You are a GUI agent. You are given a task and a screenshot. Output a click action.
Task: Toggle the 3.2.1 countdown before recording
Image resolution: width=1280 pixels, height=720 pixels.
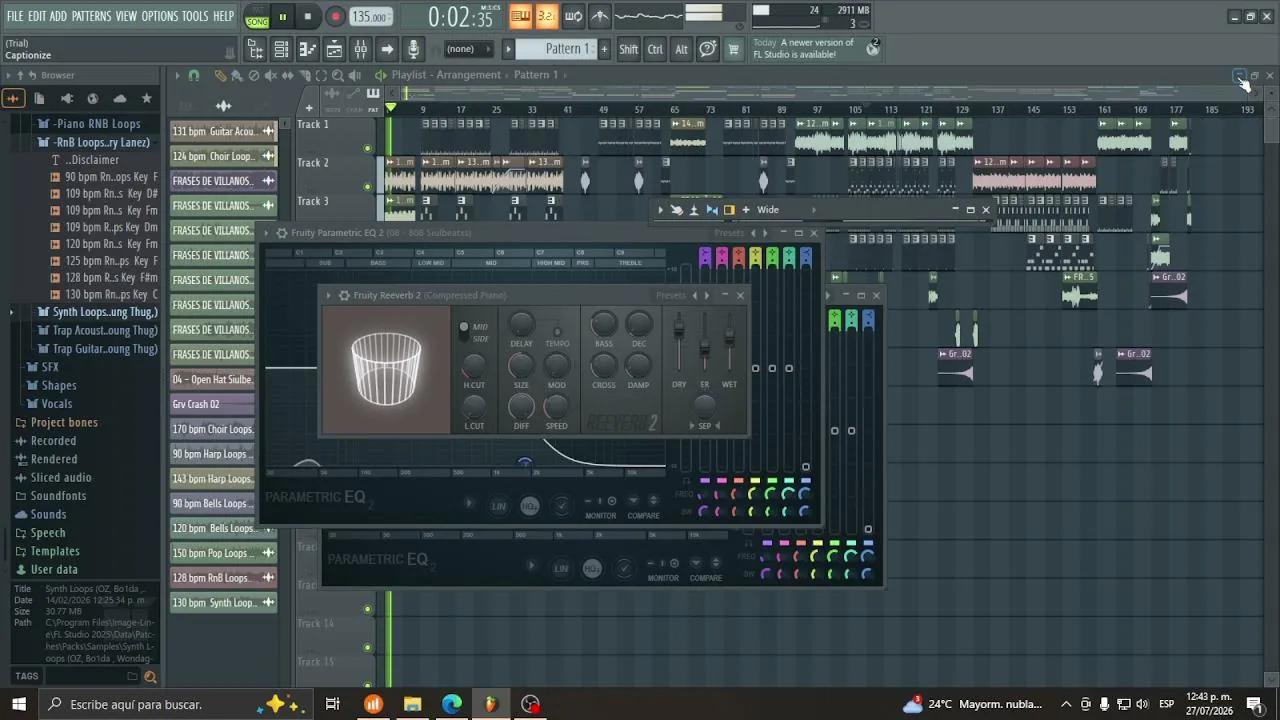click(x=546, y=16)
